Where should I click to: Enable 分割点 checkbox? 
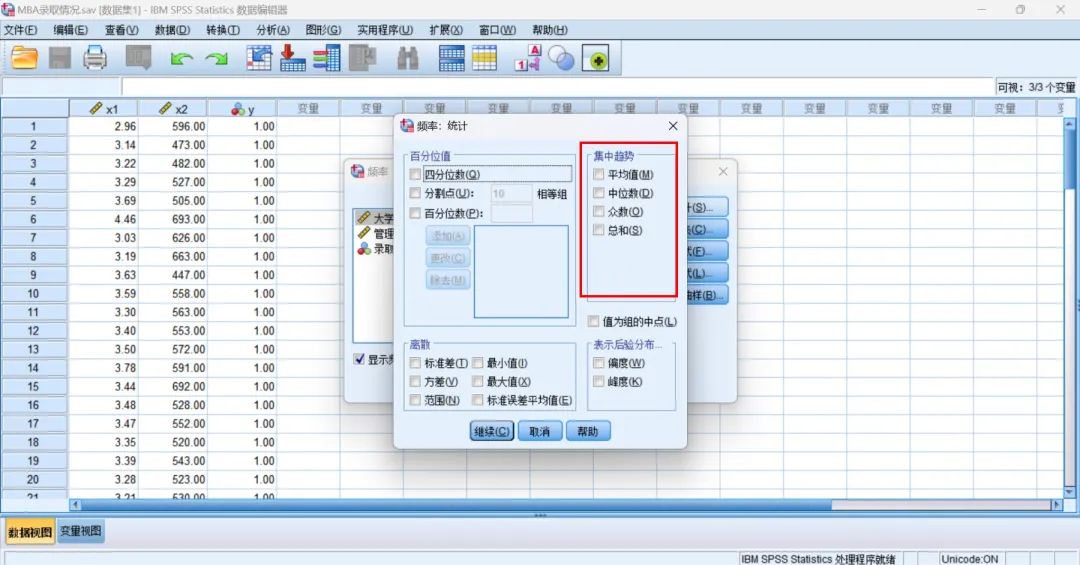(415, 193)
